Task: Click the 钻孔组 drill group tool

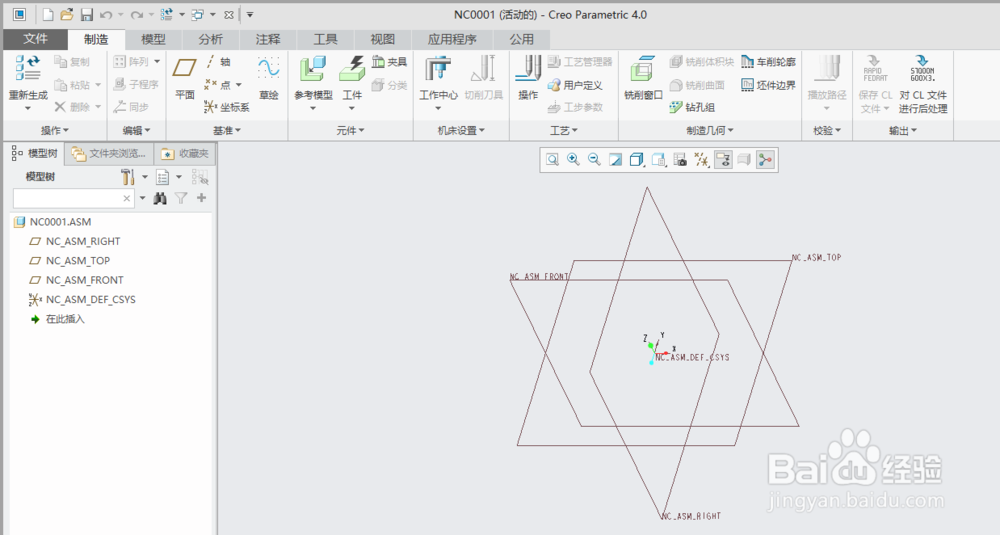Action: pos(692,107)
